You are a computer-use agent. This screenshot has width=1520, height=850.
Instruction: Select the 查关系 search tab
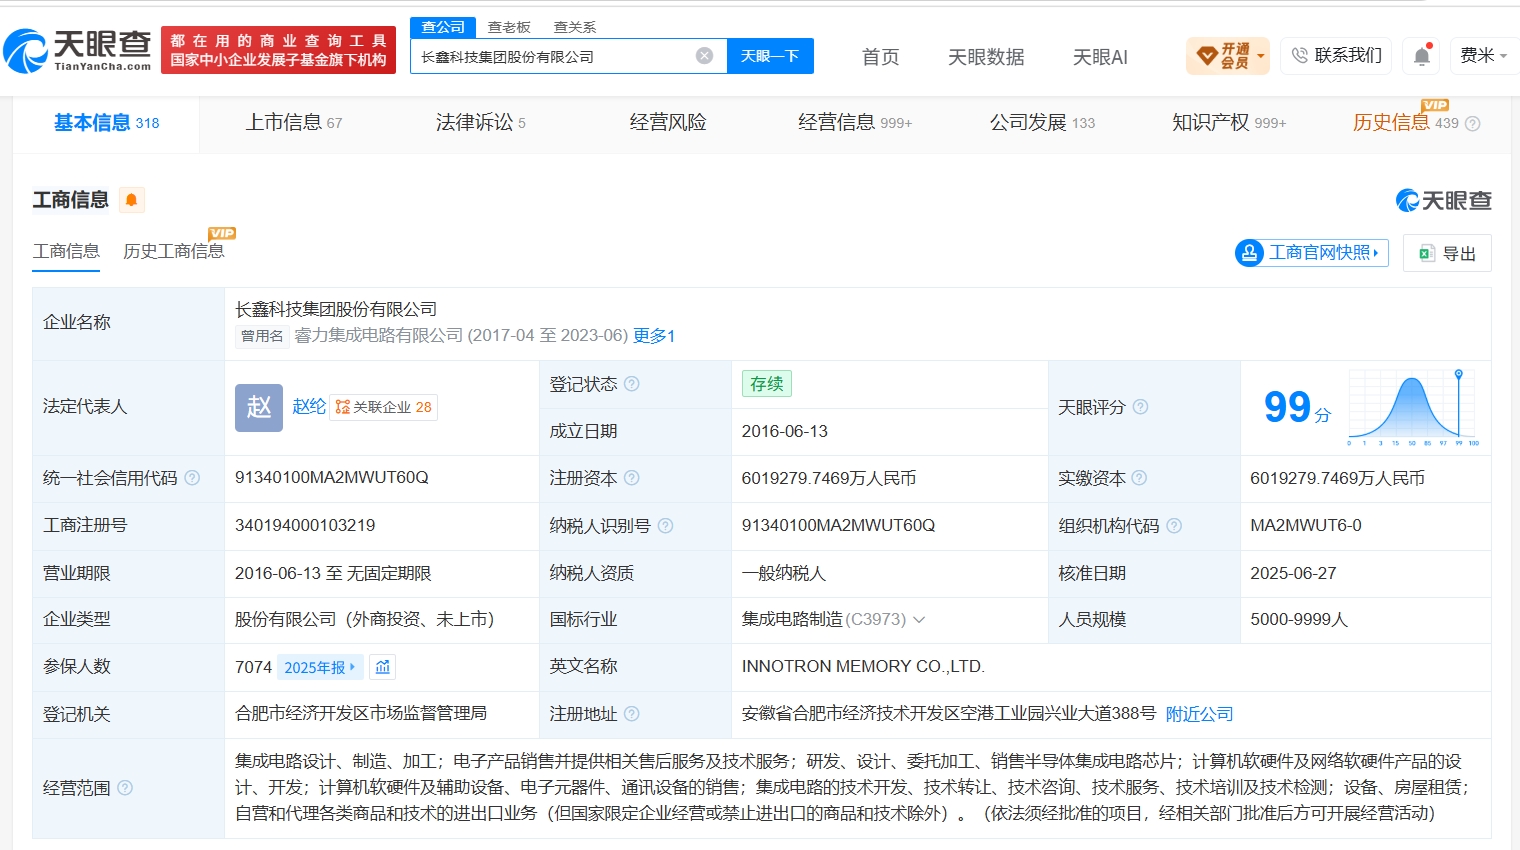[x=575, y=27]
